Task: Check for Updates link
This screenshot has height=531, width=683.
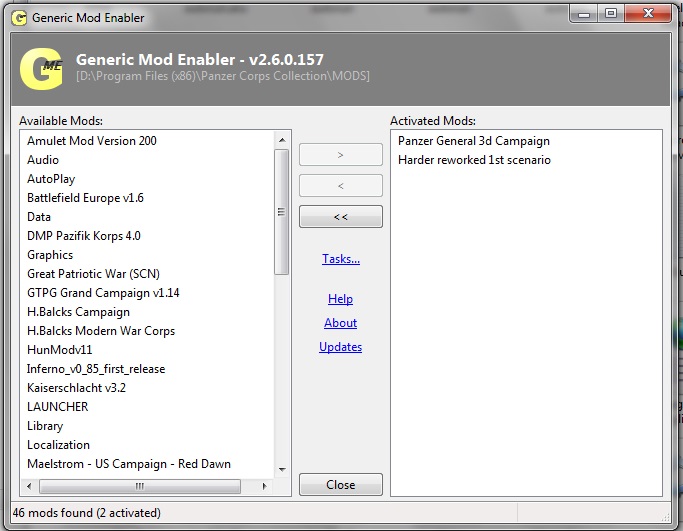Action: point(340,347)
